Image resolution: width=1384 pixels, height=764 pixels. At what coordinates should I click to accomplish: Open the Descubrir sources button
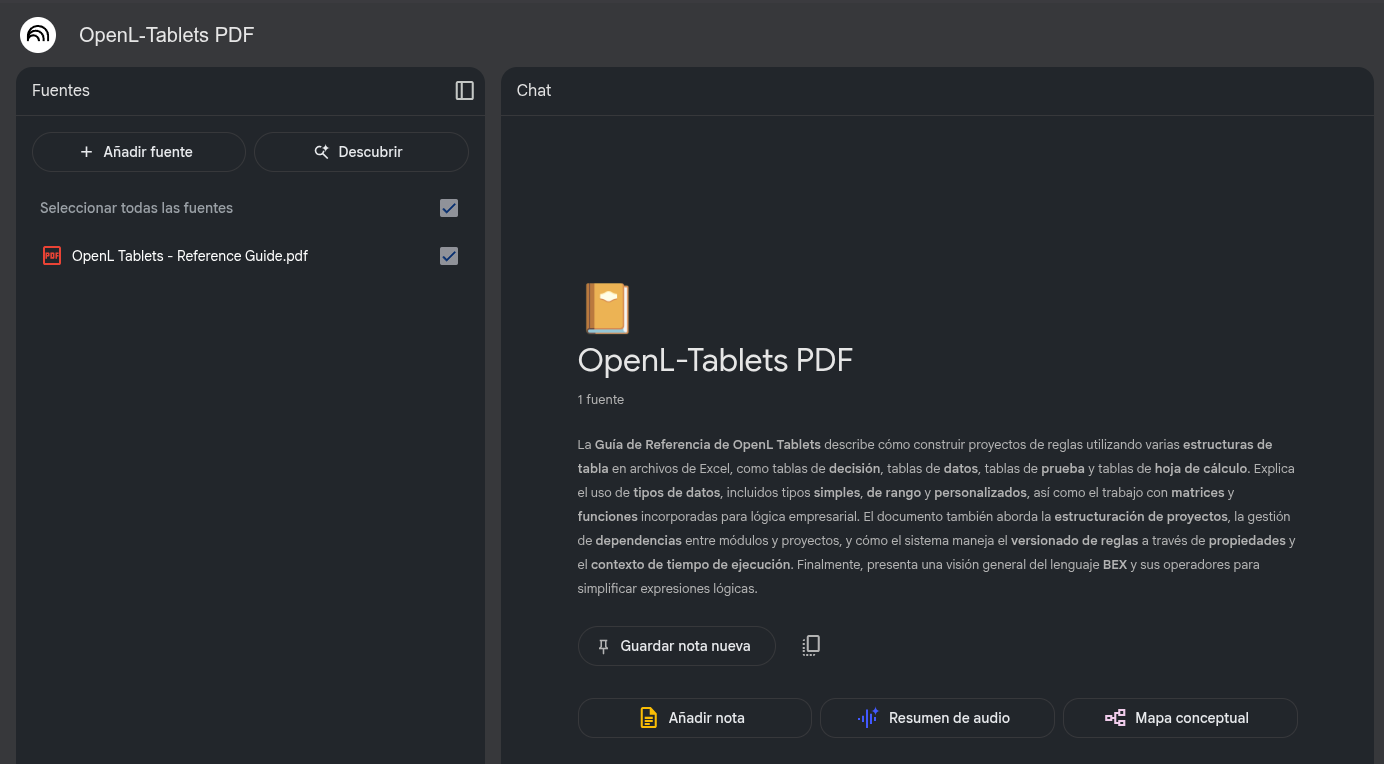point(361,152)
